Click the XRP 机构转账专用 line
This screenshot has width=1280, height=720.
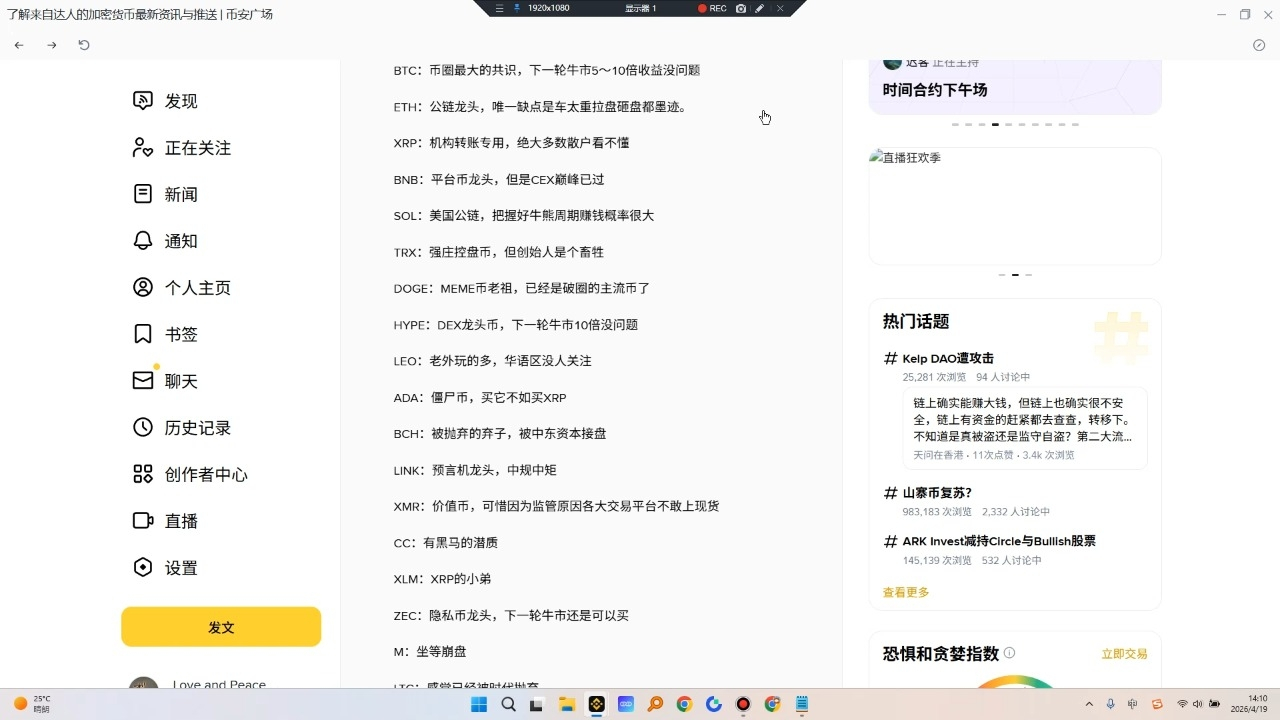(511, 143)
